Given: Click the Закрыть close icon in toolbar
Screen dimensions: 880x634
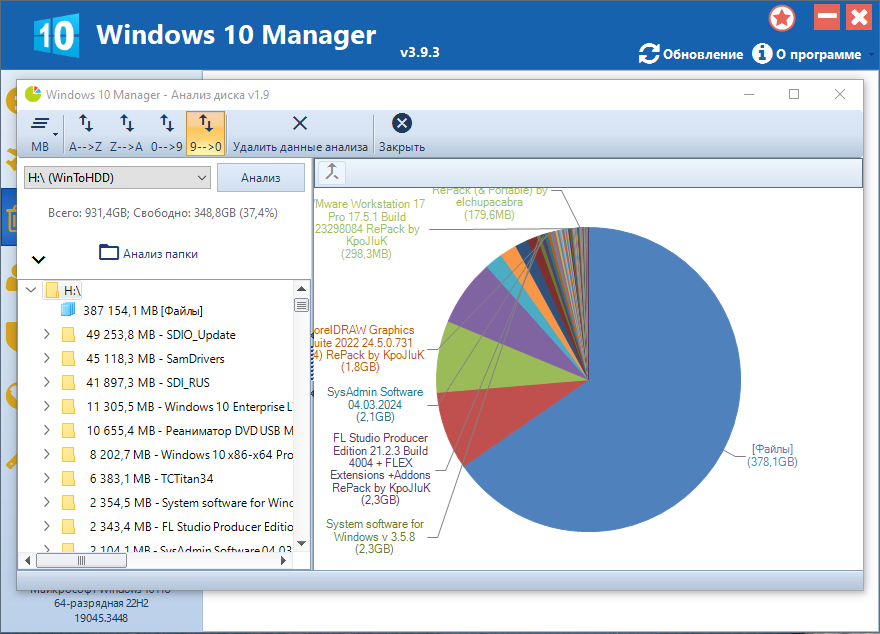Looking at the screenshot, I should point(402,123).
